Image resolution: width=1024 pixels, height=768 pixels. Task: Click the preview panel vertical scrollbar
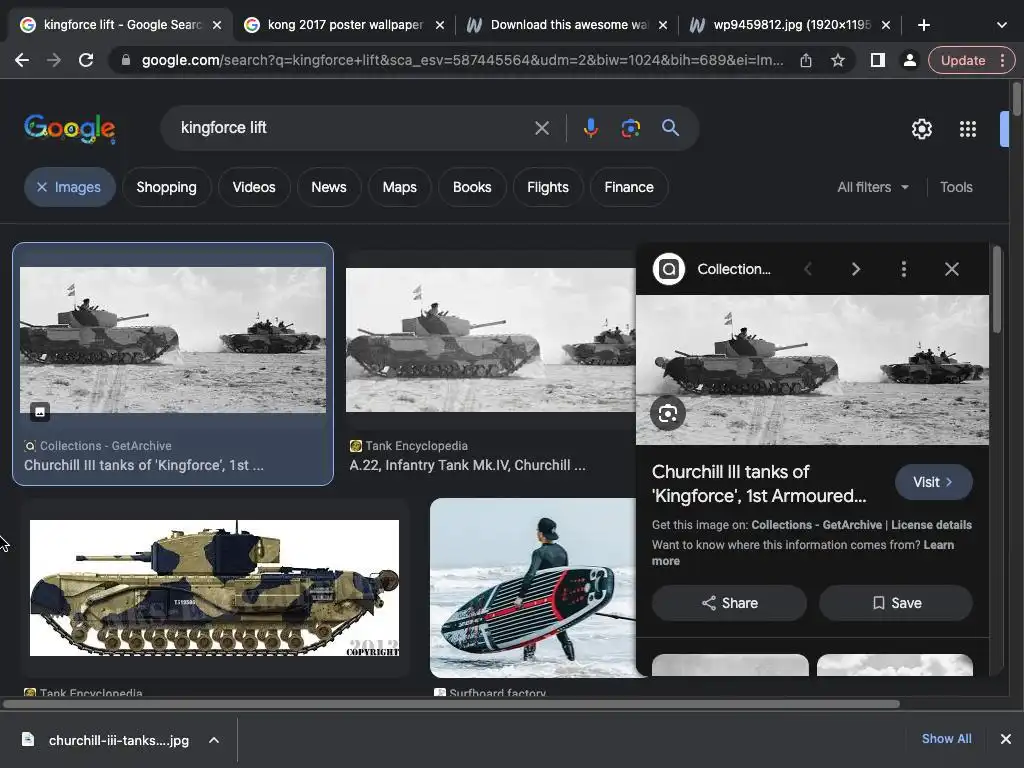coord(996,290)
